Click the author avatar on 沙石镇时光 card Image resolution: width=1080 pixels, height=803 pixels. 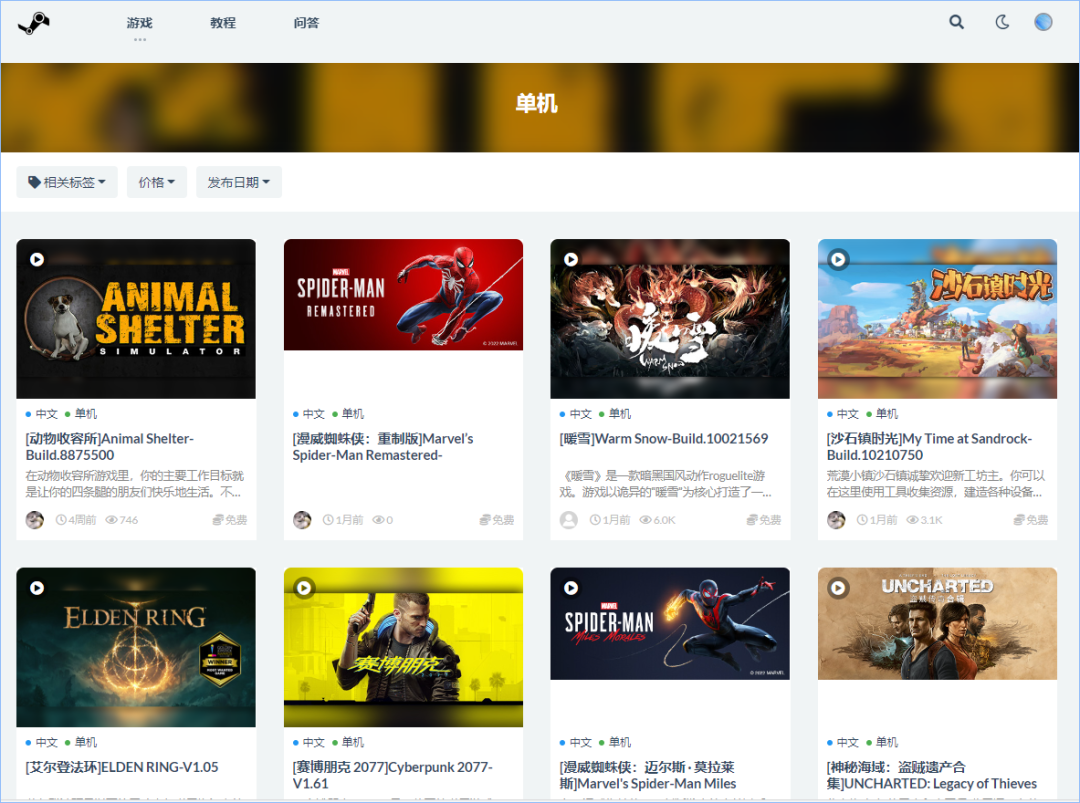836,520
